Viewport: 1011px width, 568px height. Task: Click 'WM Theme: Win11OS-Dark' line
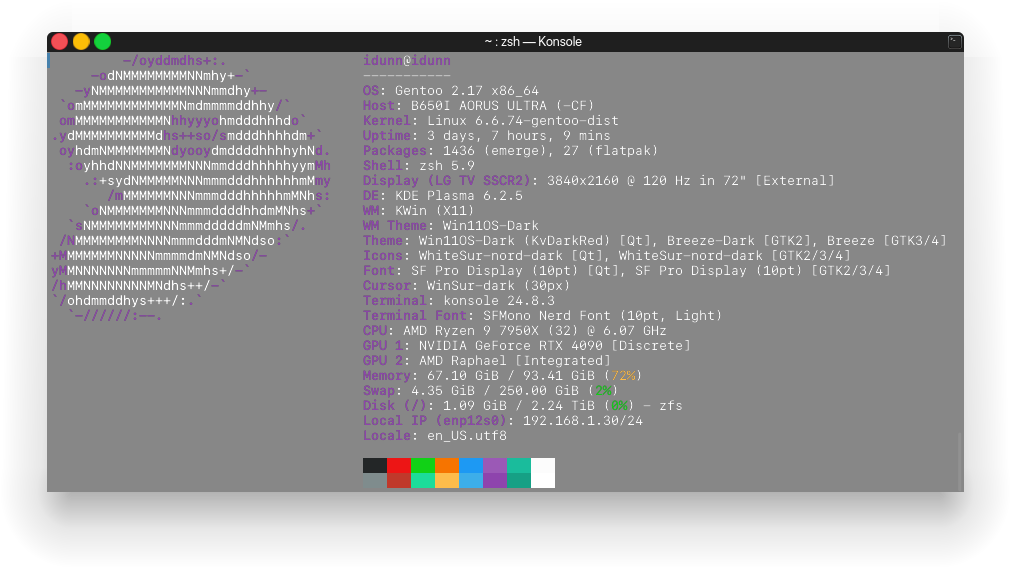click(x=451, y=226)
